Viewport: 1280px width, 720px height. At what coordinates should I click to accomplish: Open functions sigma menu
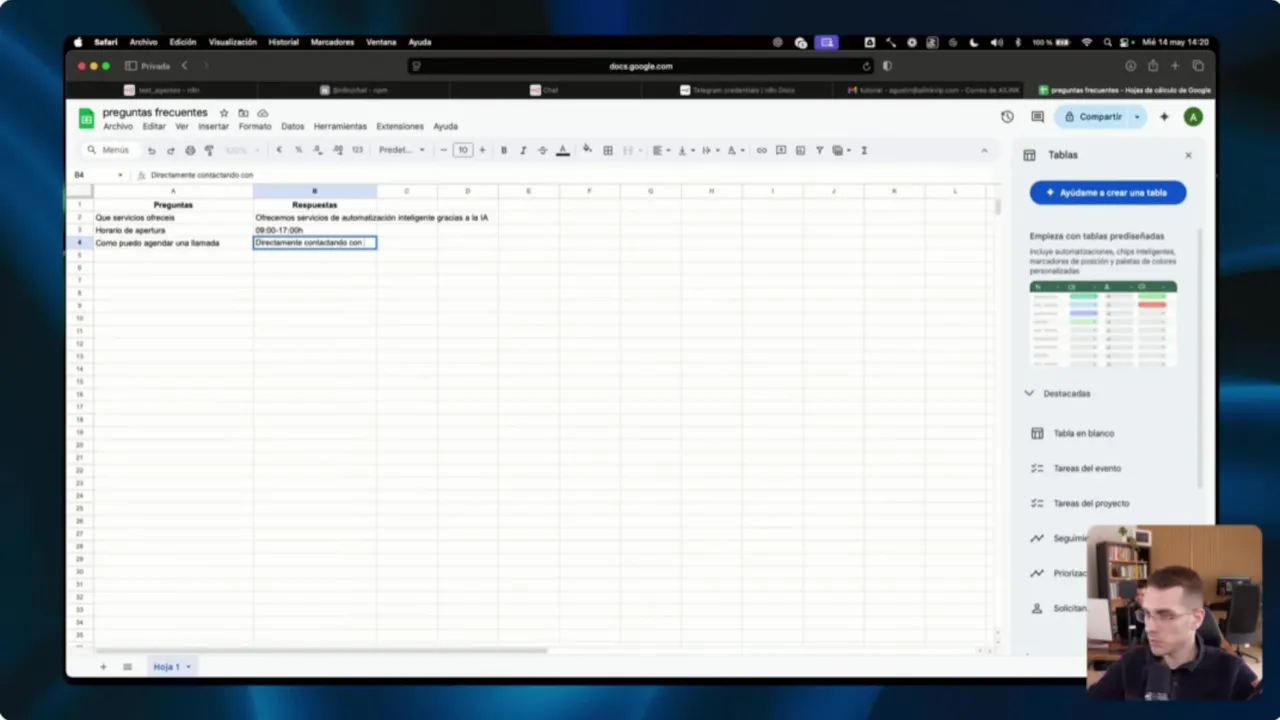864,150
